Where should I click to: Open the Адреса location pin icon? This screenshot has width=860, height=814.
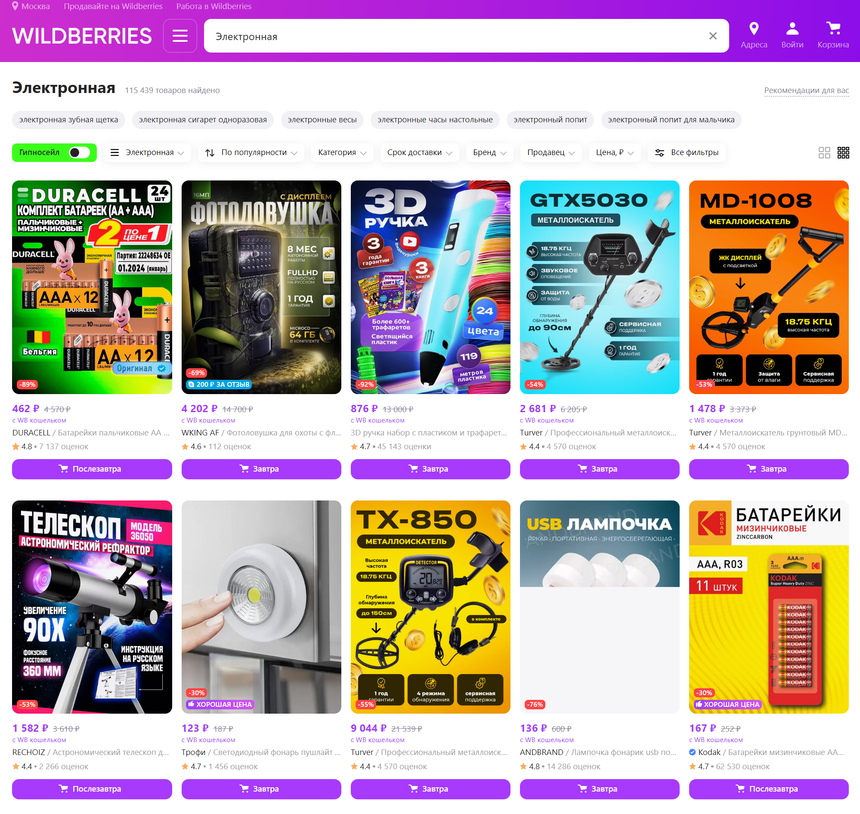[x=754, y=35]
